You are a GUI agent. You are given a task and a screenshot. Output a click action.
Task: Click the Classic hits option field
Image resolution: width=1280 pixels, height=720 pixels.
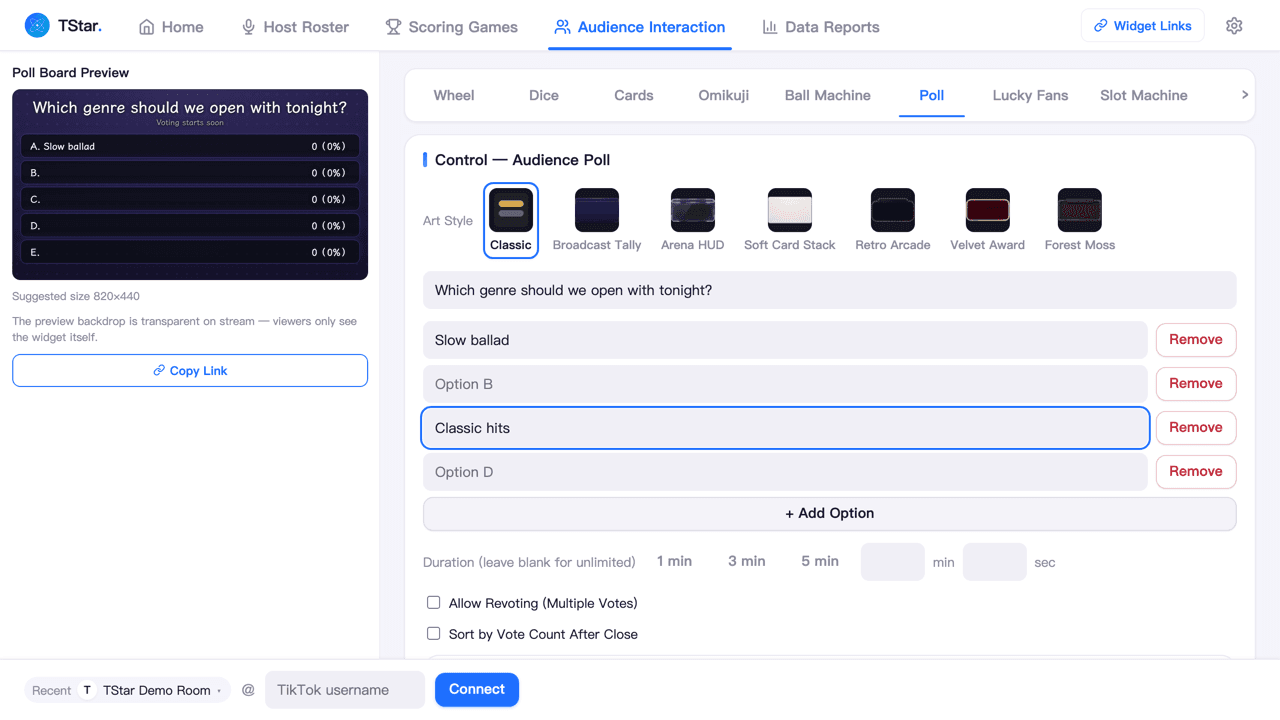click(785, 428)
